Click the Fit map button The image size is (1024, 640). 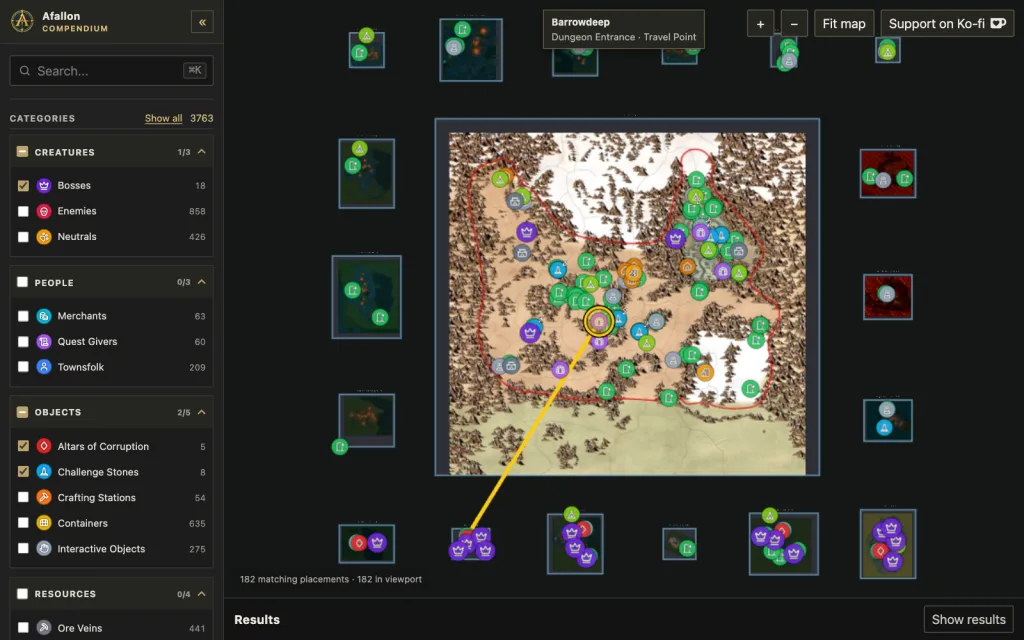click(844, 24)
